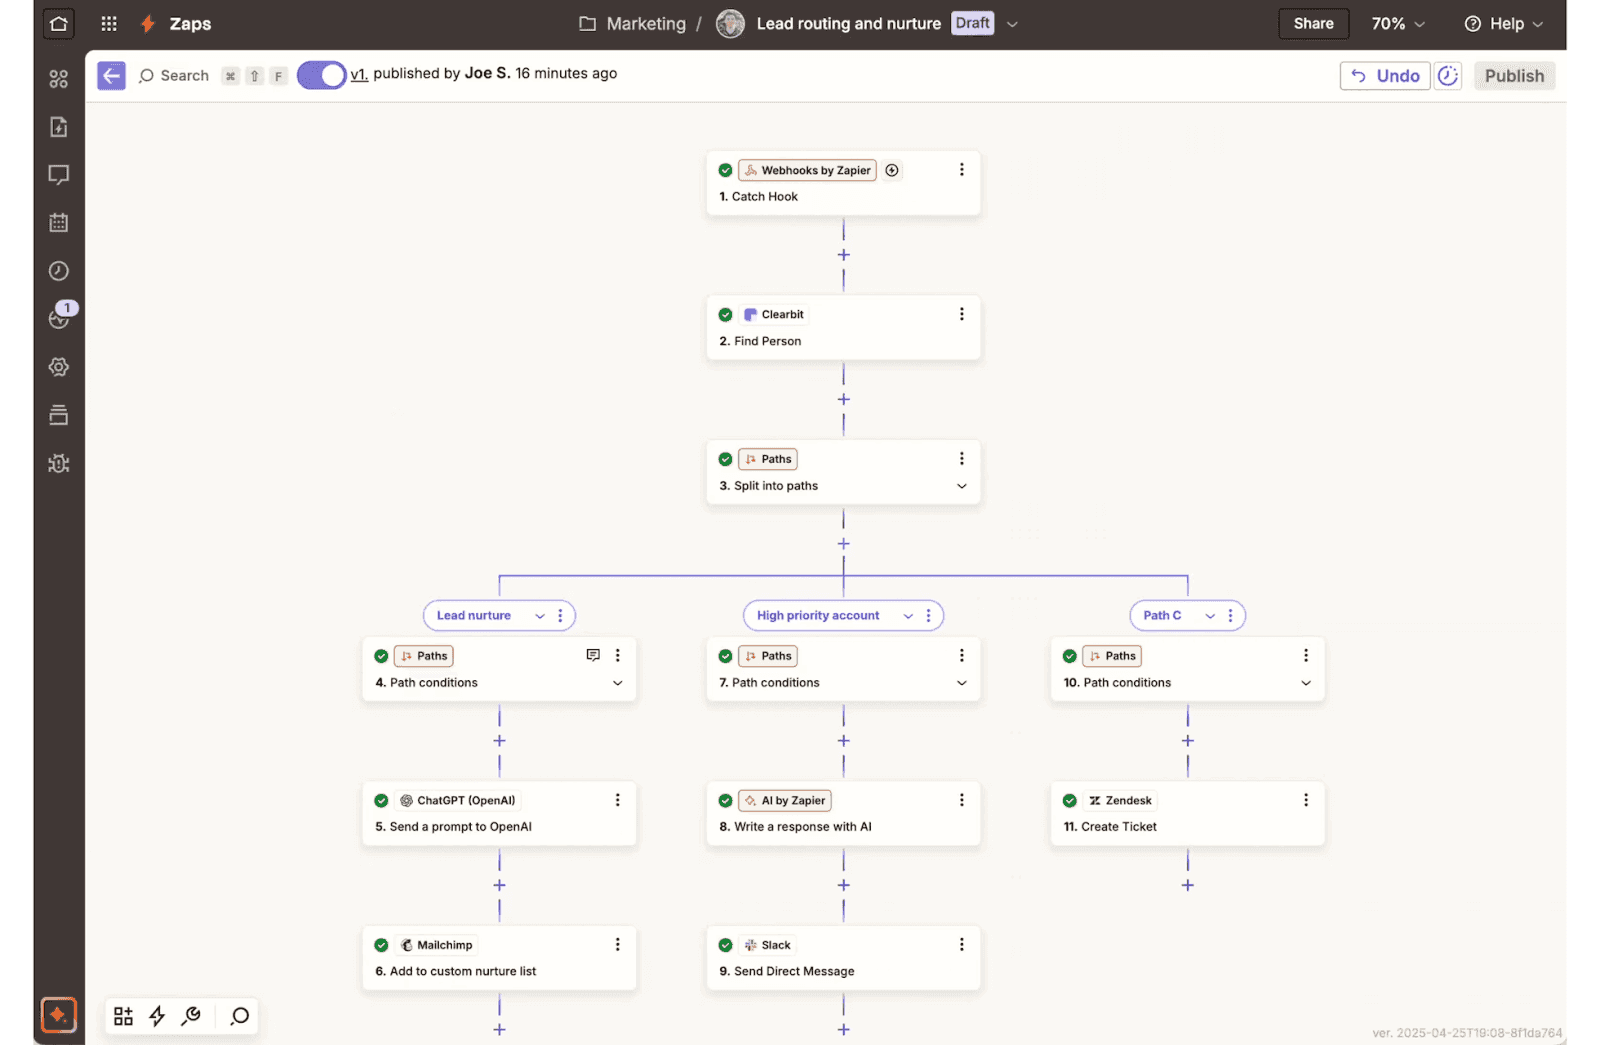Select the lightning trigger icon in bottom toolbar
This screenshot has width=1600, height=1045.
coord(157,1016)
